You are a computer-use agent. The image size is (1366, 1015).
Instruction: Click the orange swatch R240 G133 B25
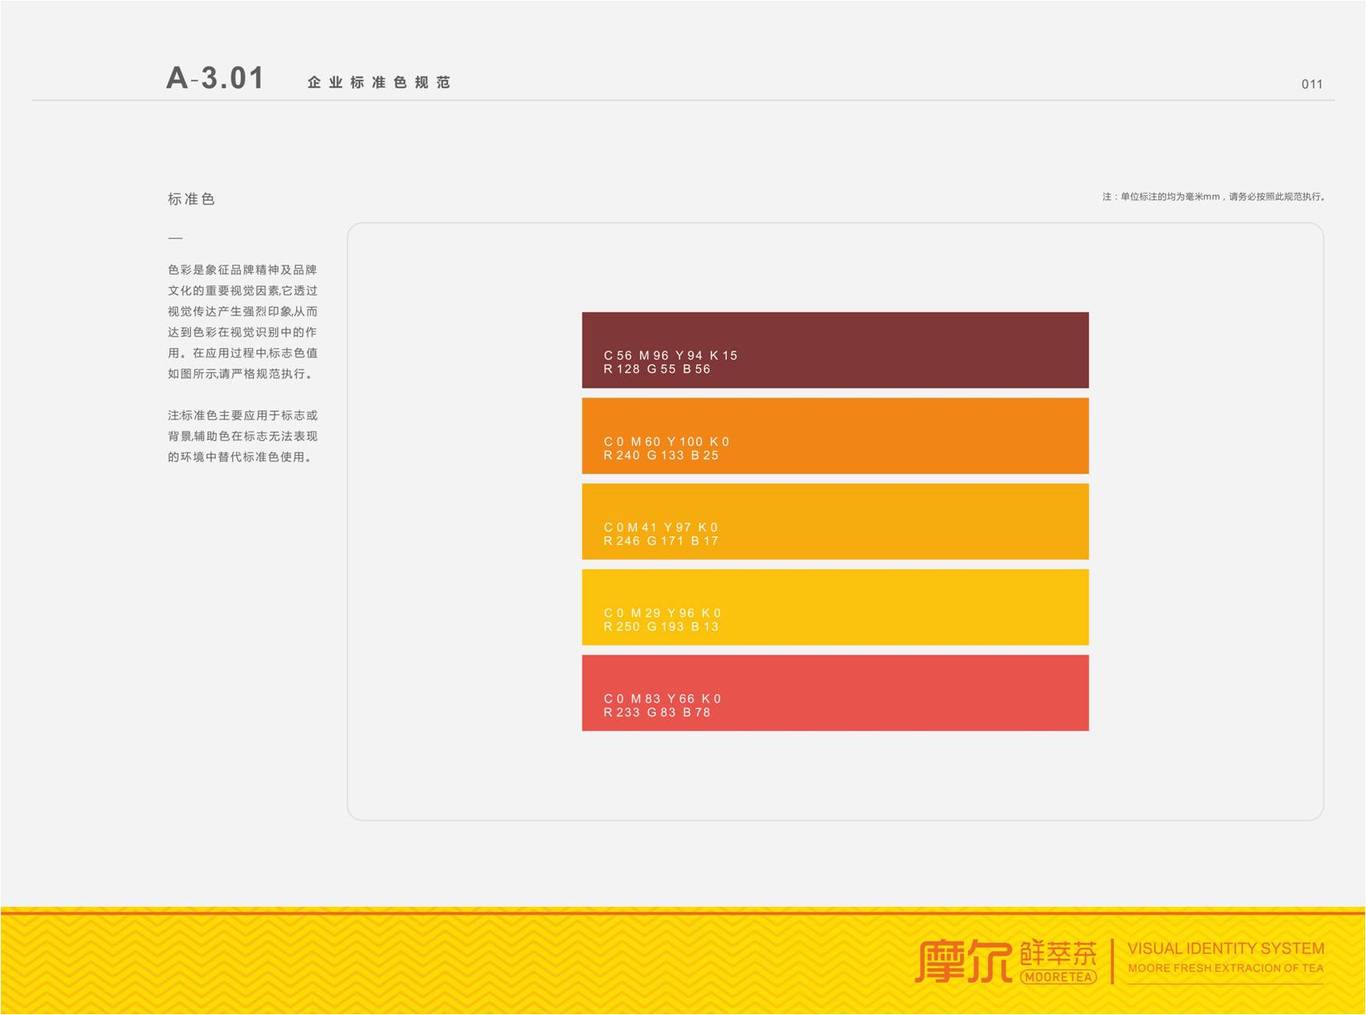coord(835,436)
